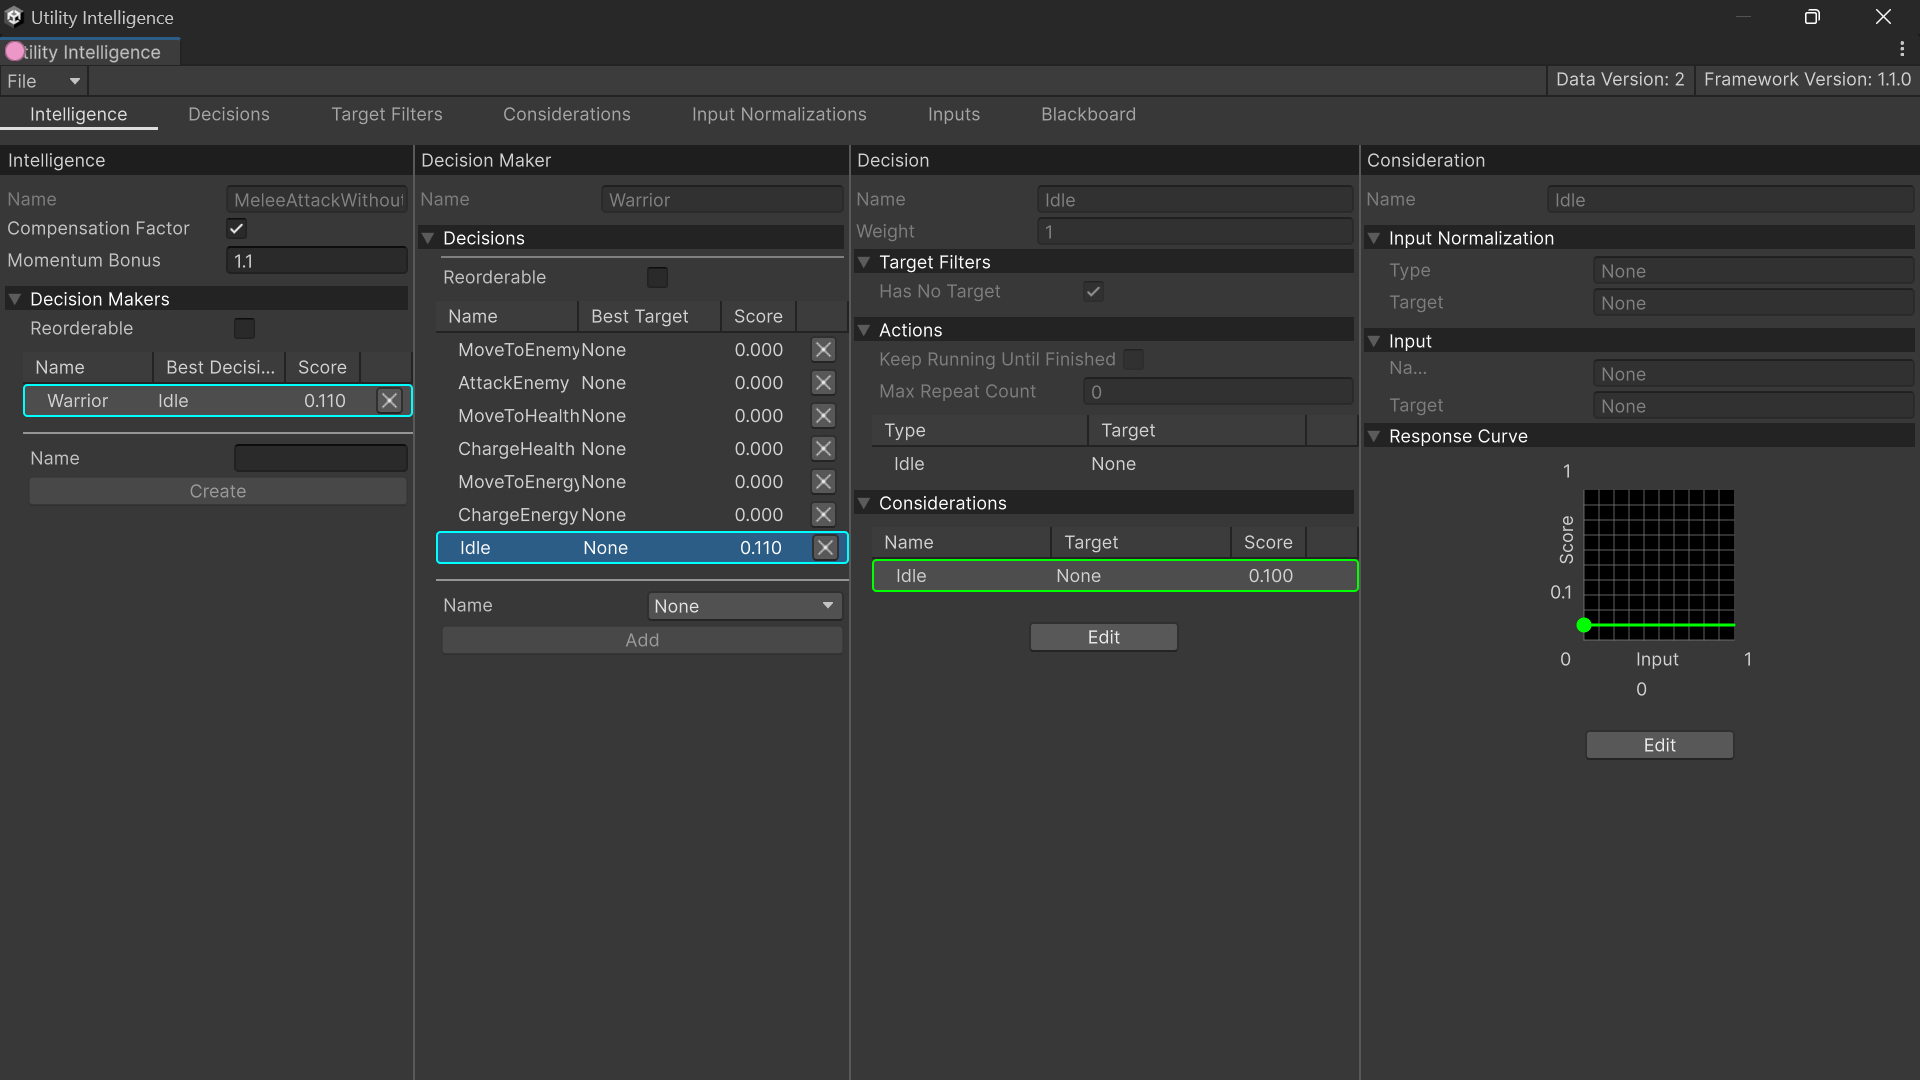Click the Momentum Bonus field
Image resolution: width=1920 pixels, height=1080 pixels.
(x=317, y=261)
